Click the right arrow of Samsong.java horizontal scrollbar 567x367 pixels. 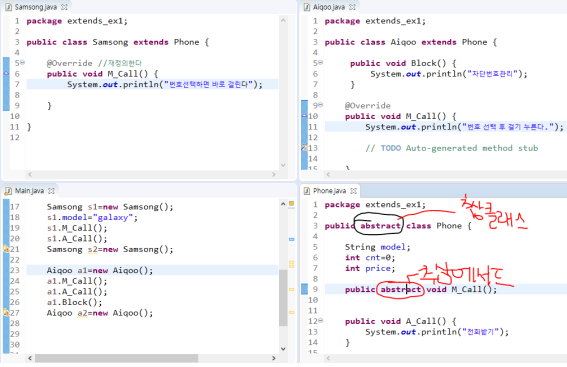pyautogui.click(x=274, y=174)
